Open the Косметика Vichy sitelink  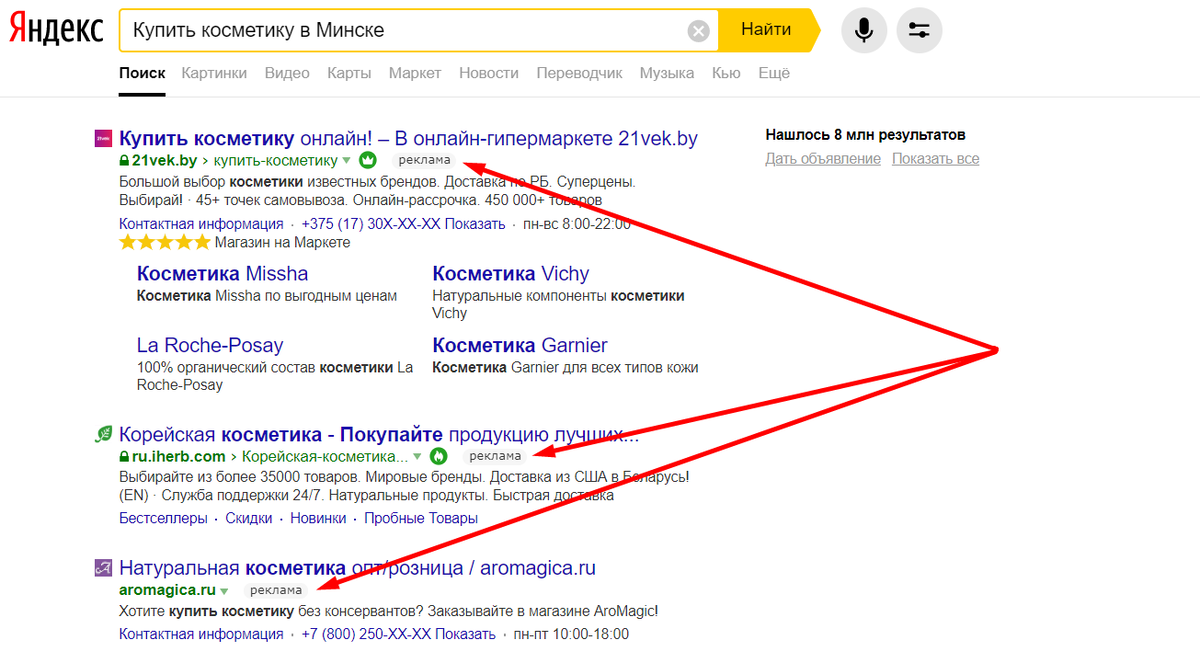point(510,274)
